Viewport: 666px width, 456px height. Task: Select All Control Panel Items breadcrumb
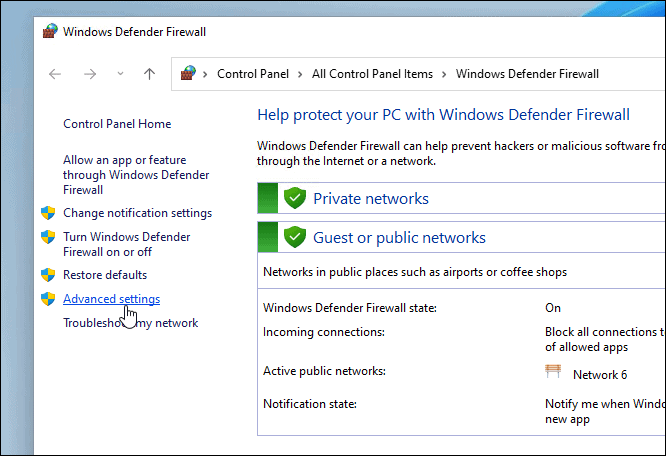coord(372,74)
